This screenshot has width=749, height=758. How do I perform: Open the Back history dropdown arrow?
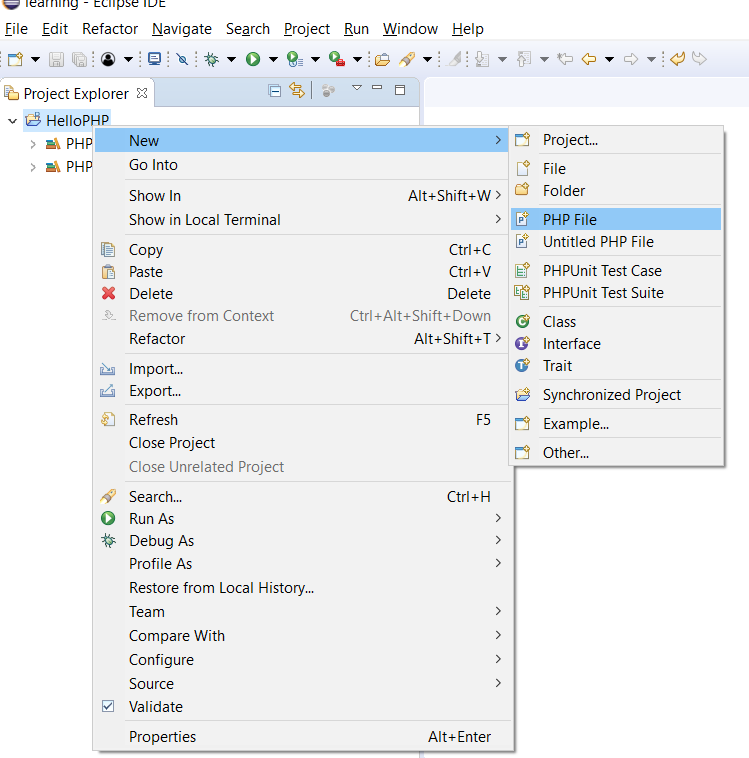(x=610, y=59)
